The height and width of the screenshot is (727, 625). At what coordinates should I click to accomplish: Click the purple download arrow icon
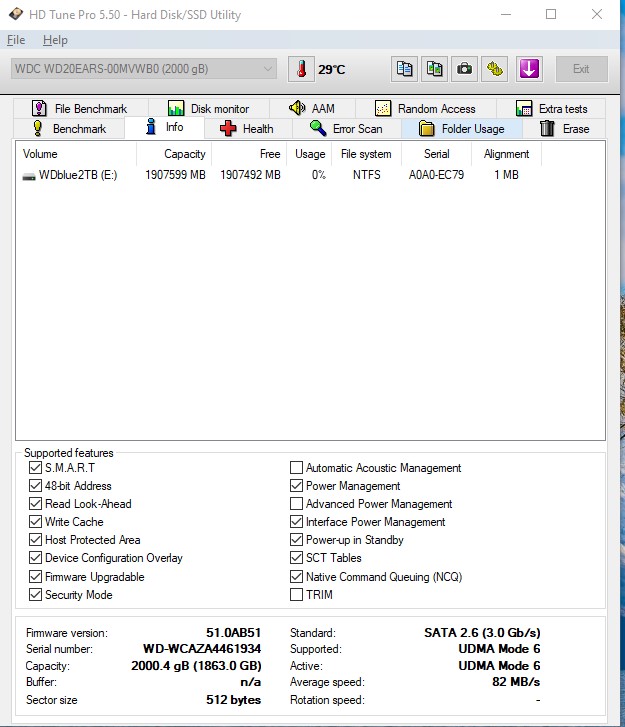click(529, 69)
